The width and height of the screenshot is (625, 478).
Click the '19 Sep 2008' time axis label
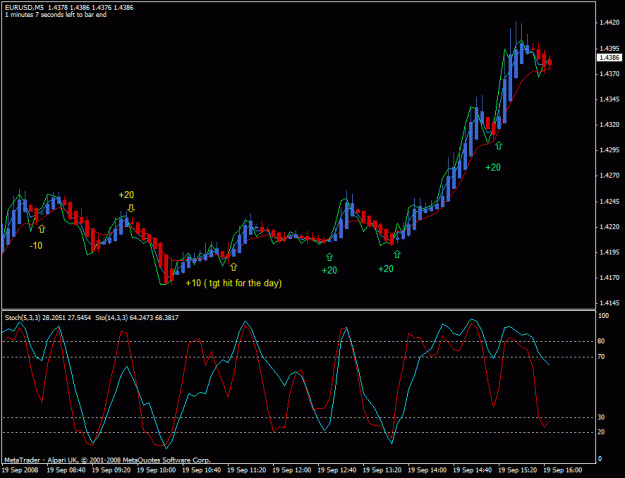click(x=21, y=470)
